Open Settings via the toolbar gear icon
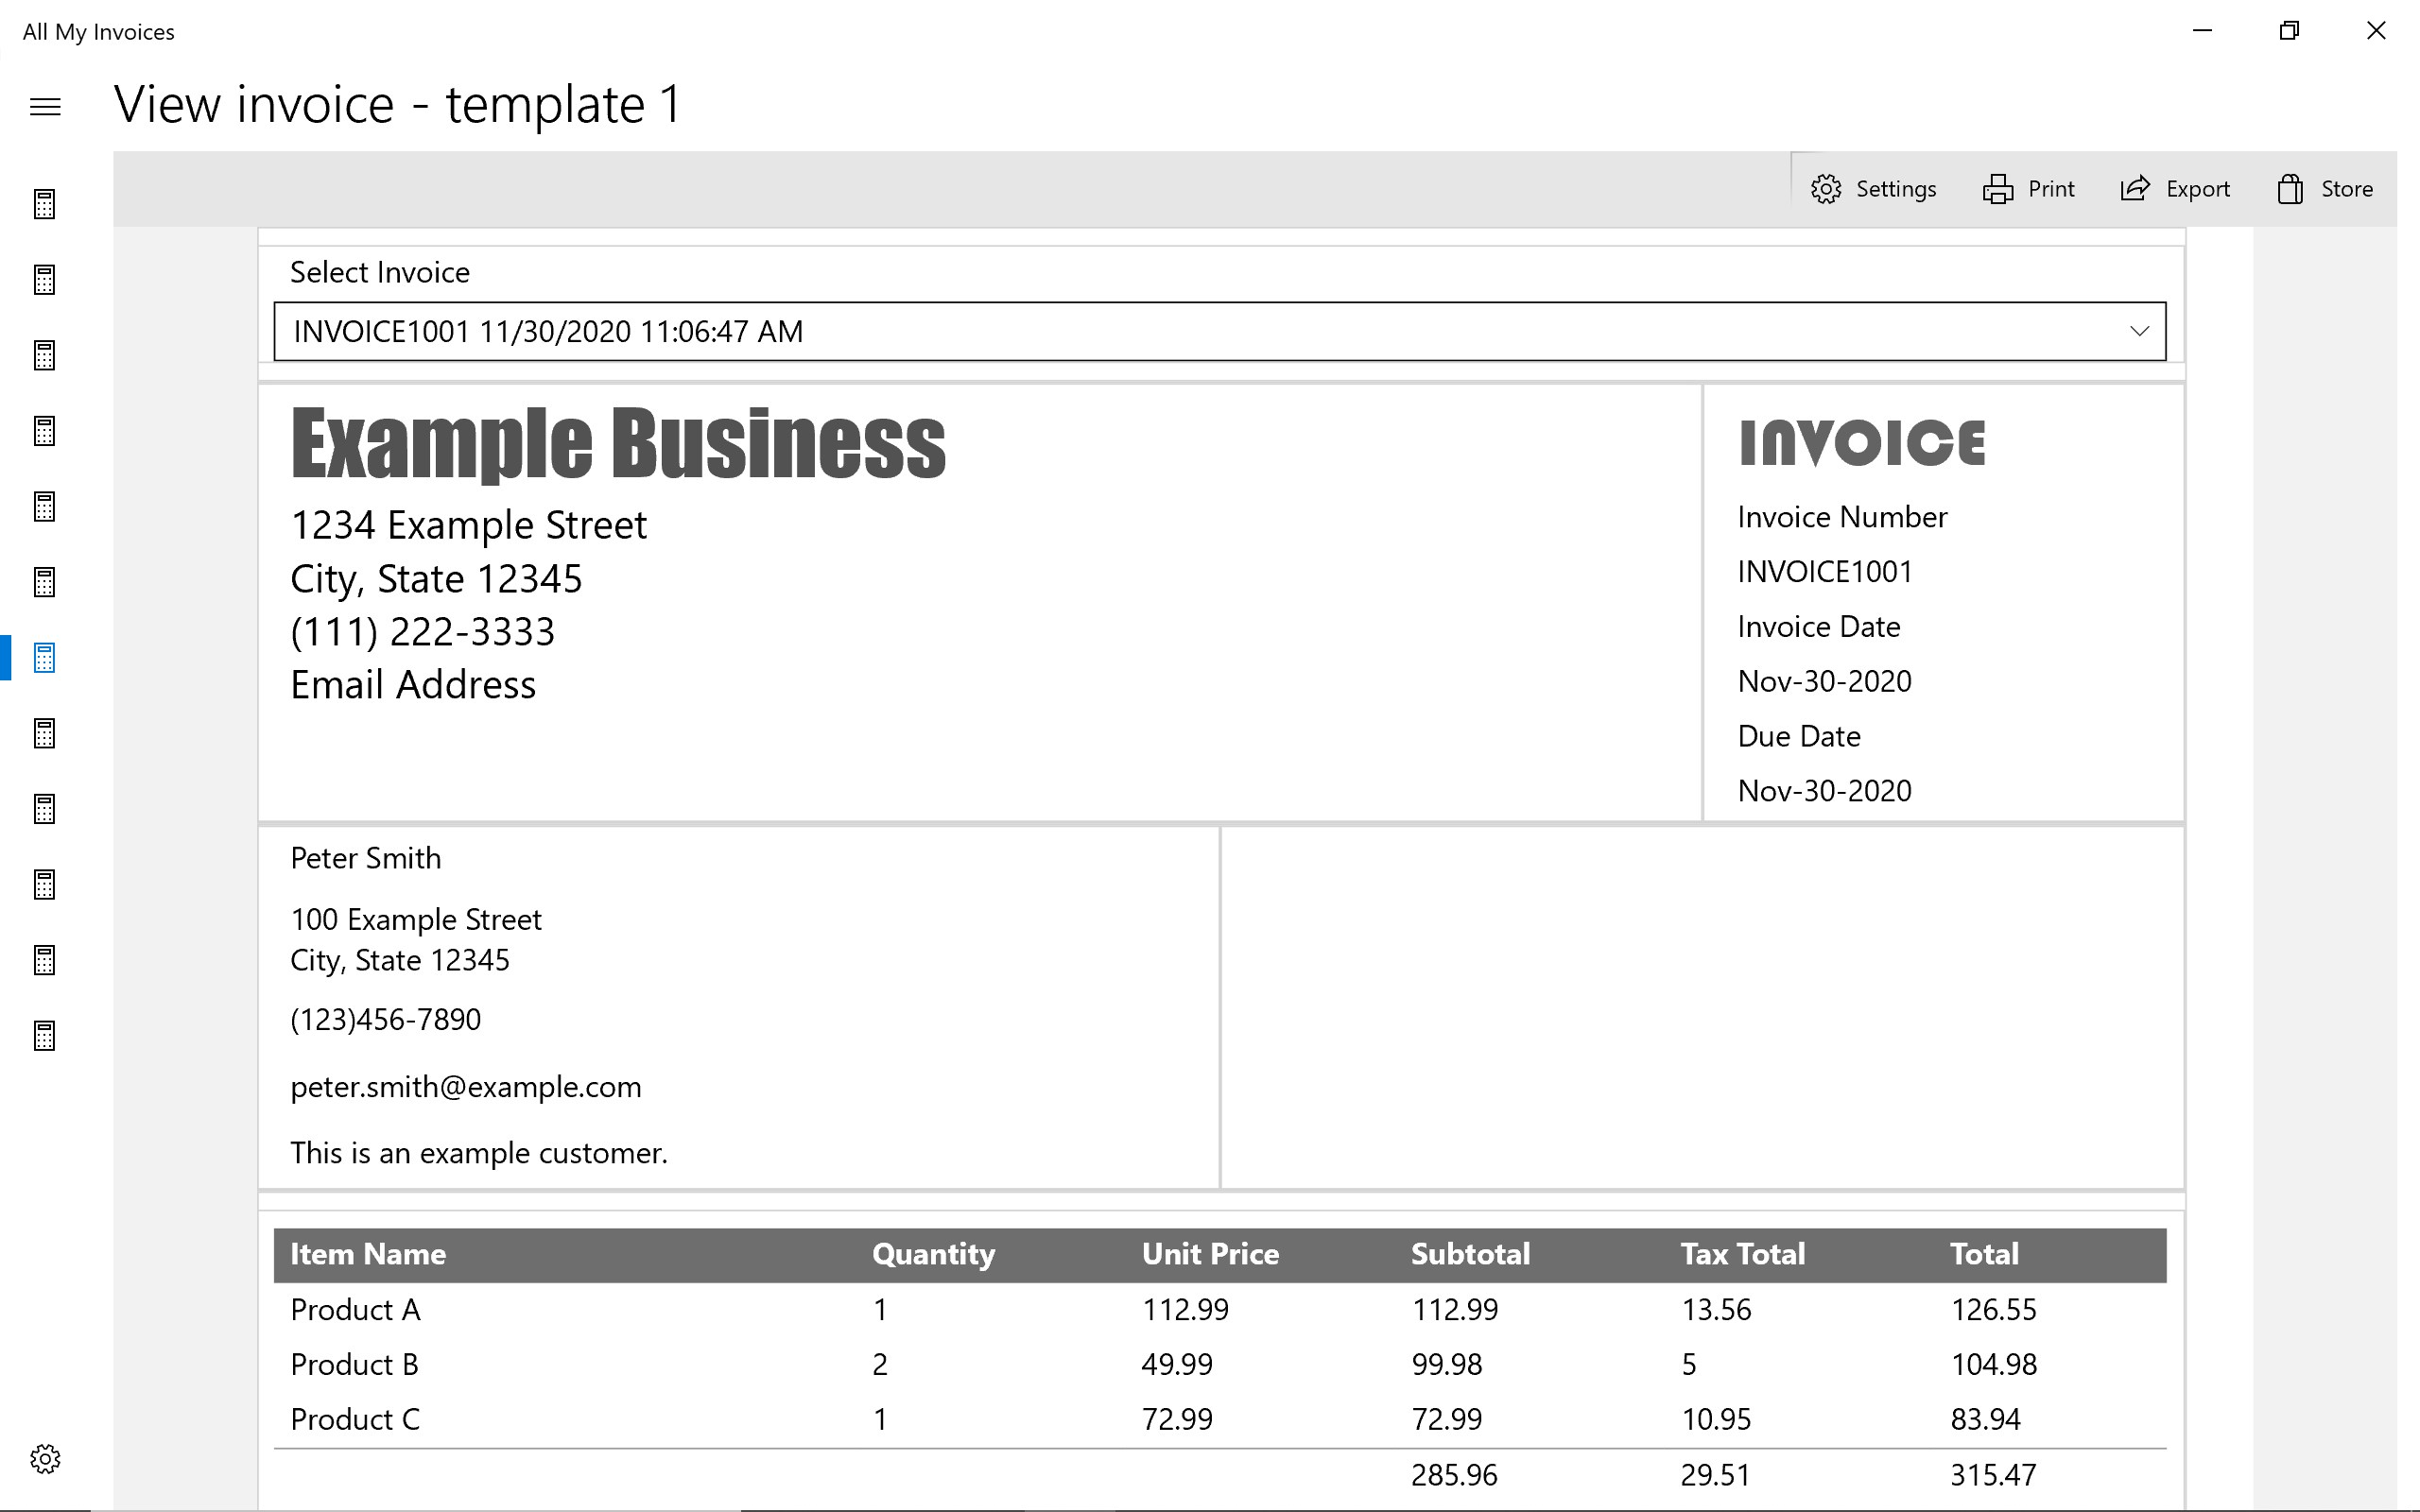 1826,188
